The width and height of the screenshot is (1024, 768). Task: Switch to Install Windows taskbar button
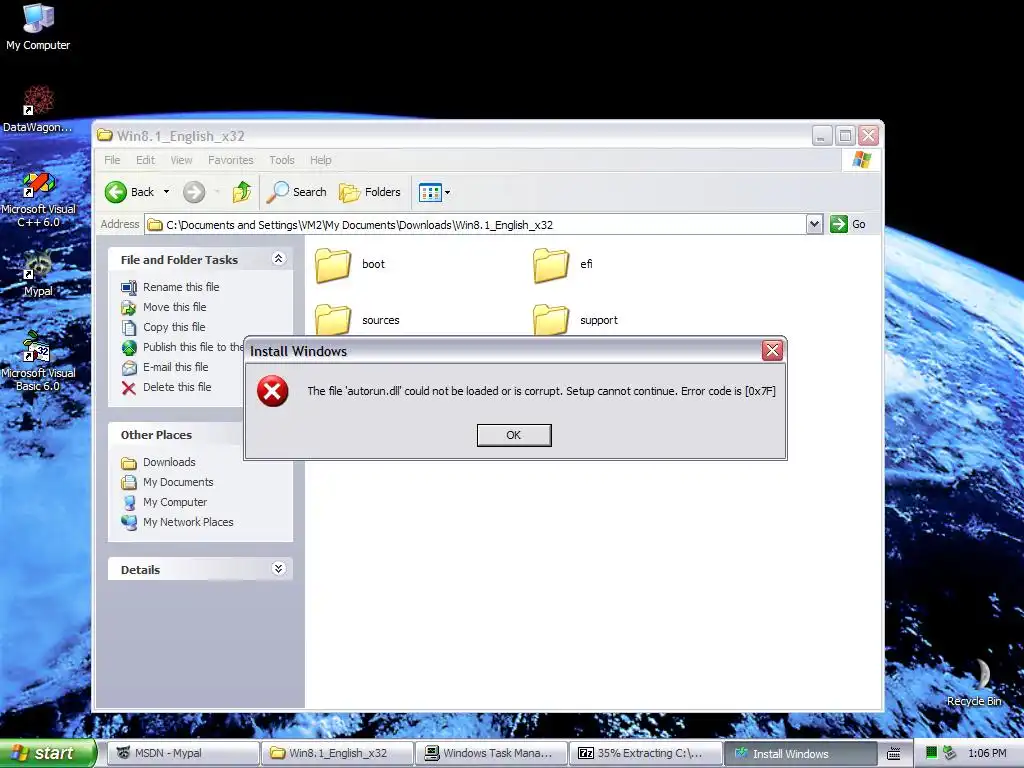tap(800, 753)
